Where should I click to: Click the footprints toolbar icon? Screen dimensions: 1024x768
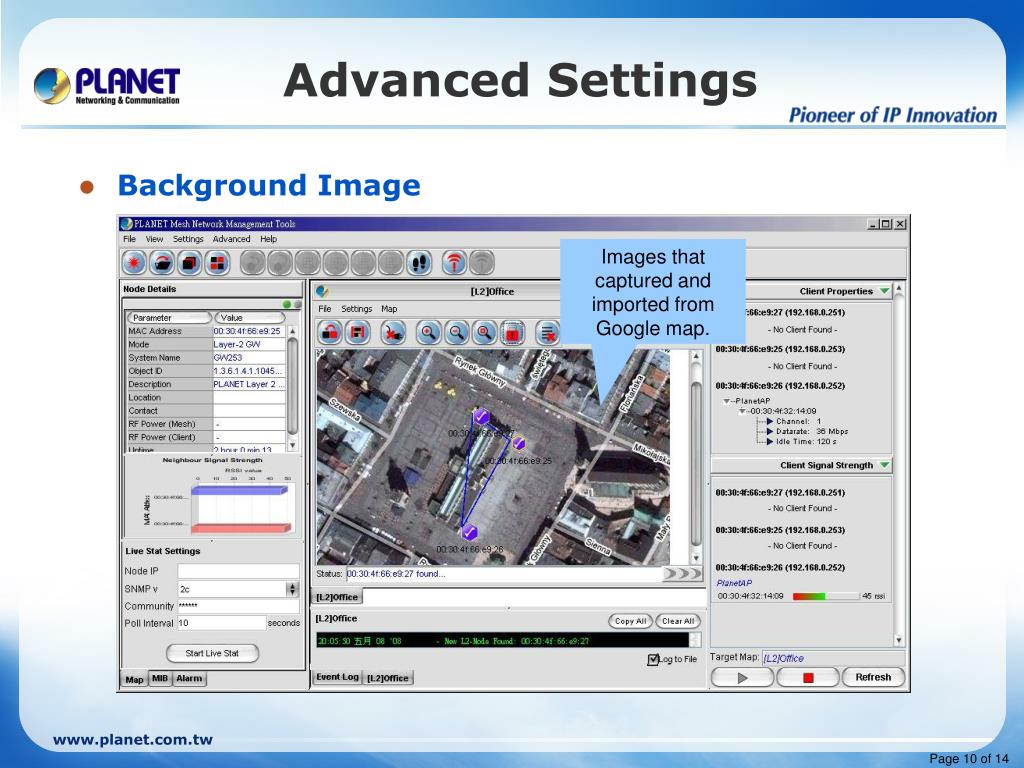coord(419,263)
